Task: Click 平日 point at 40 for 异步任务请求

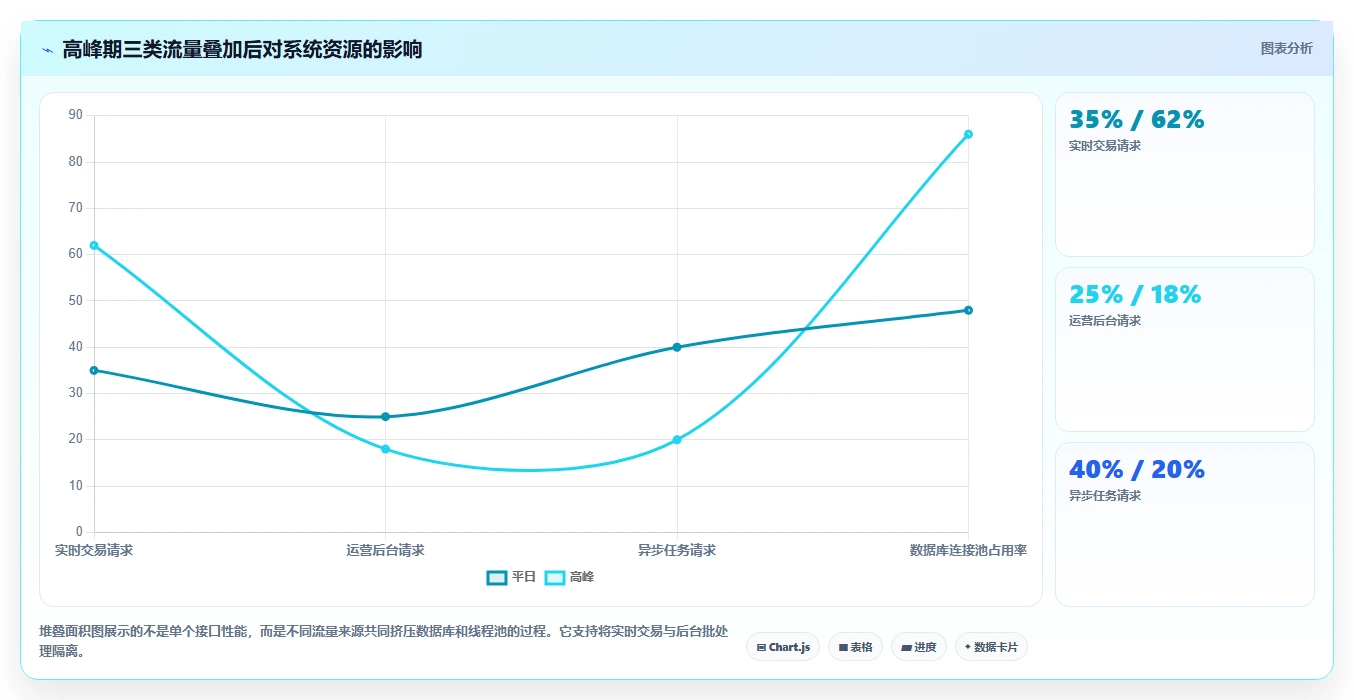Action: (677, 347)
